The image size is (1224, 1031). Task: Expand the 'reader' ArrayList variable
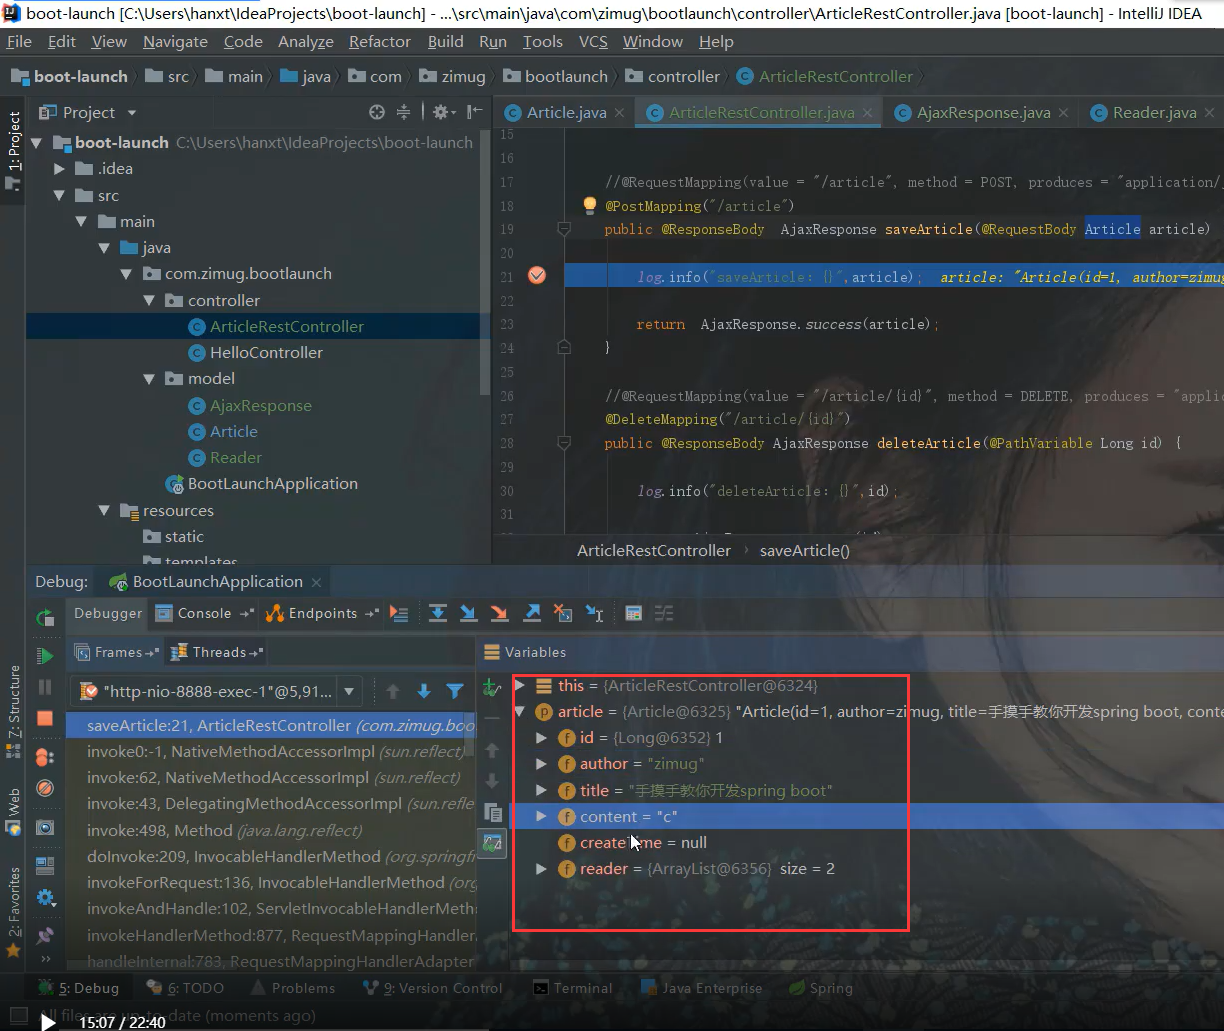(541, 869)
